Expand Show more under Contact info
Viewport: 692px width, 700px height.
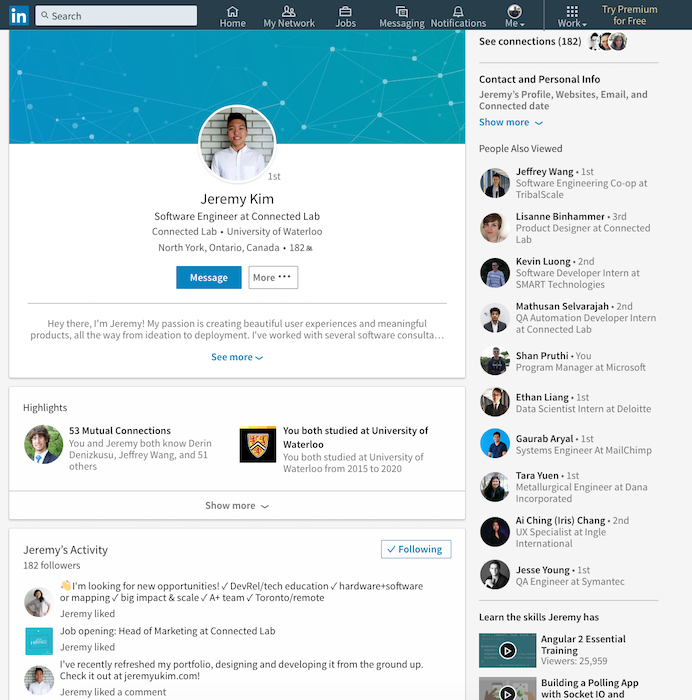pos(511,122)
